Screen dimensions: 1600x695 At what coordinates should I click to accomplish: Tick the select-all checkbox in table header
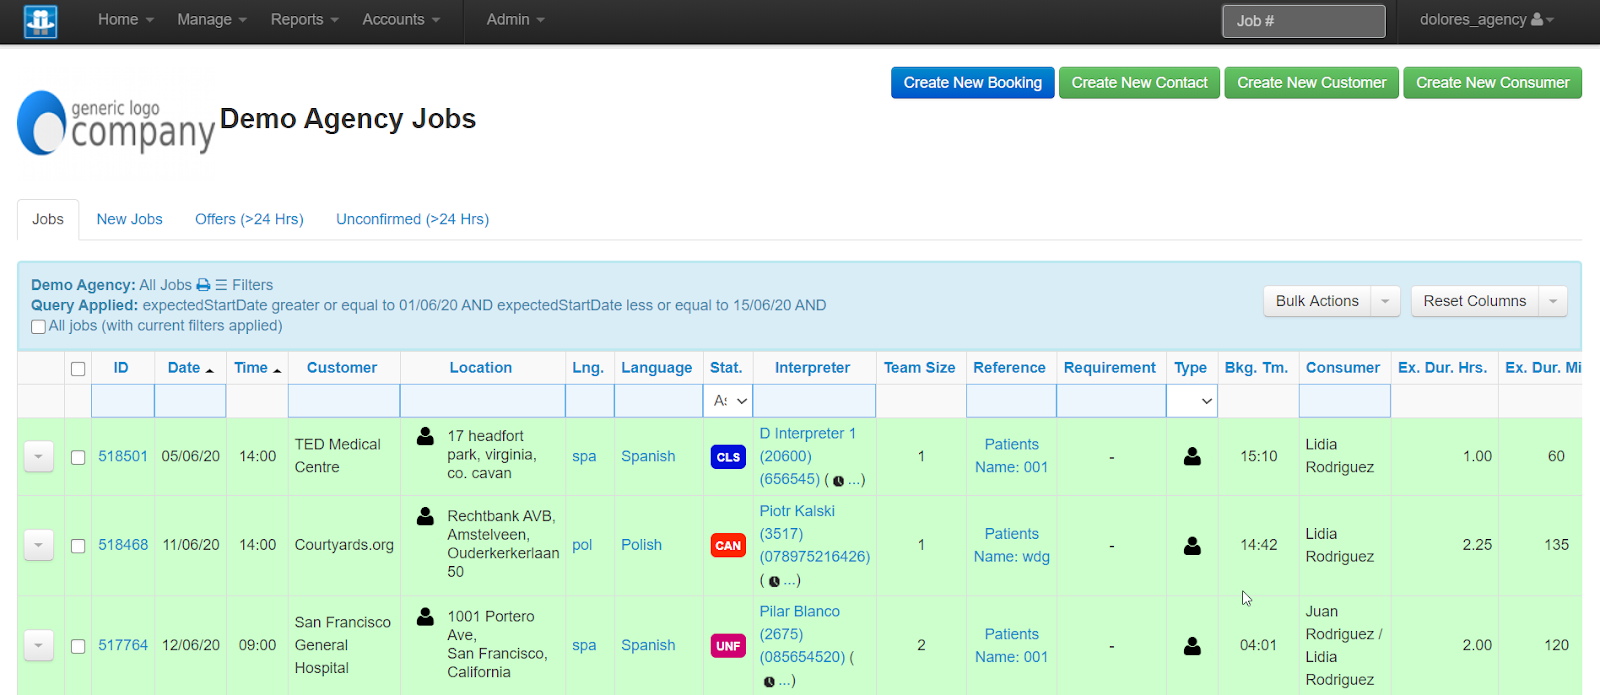[x=78, y=369]
